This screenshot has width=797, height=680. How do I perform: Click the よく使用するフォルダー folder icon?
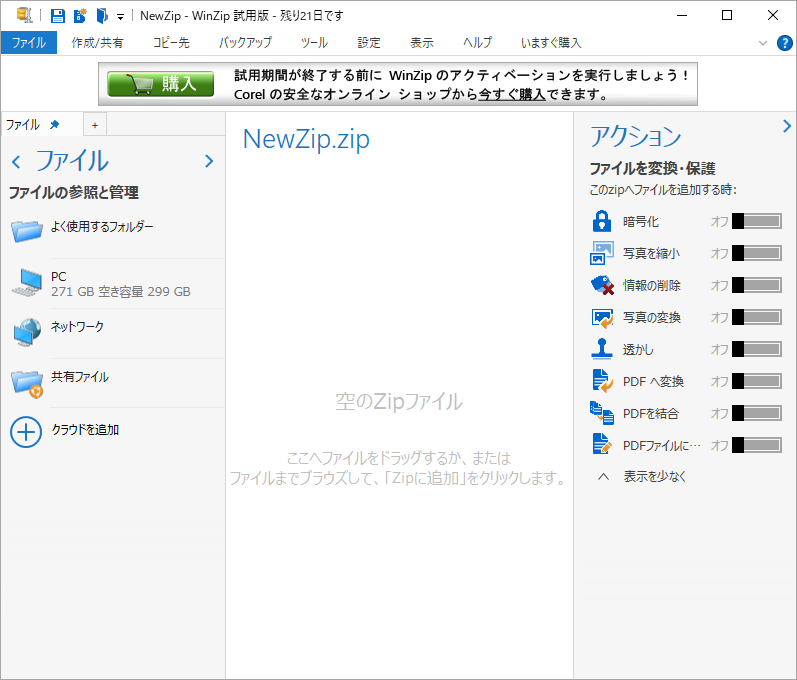pos(27,231)
